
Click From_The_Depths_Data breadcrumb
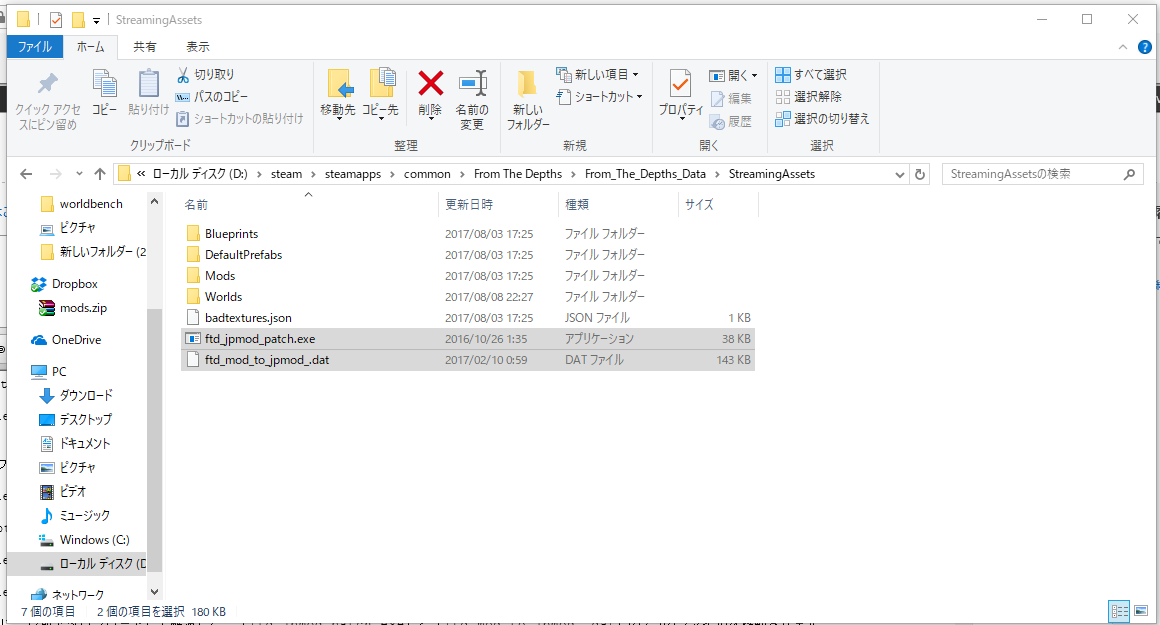(x=645, y=175)
